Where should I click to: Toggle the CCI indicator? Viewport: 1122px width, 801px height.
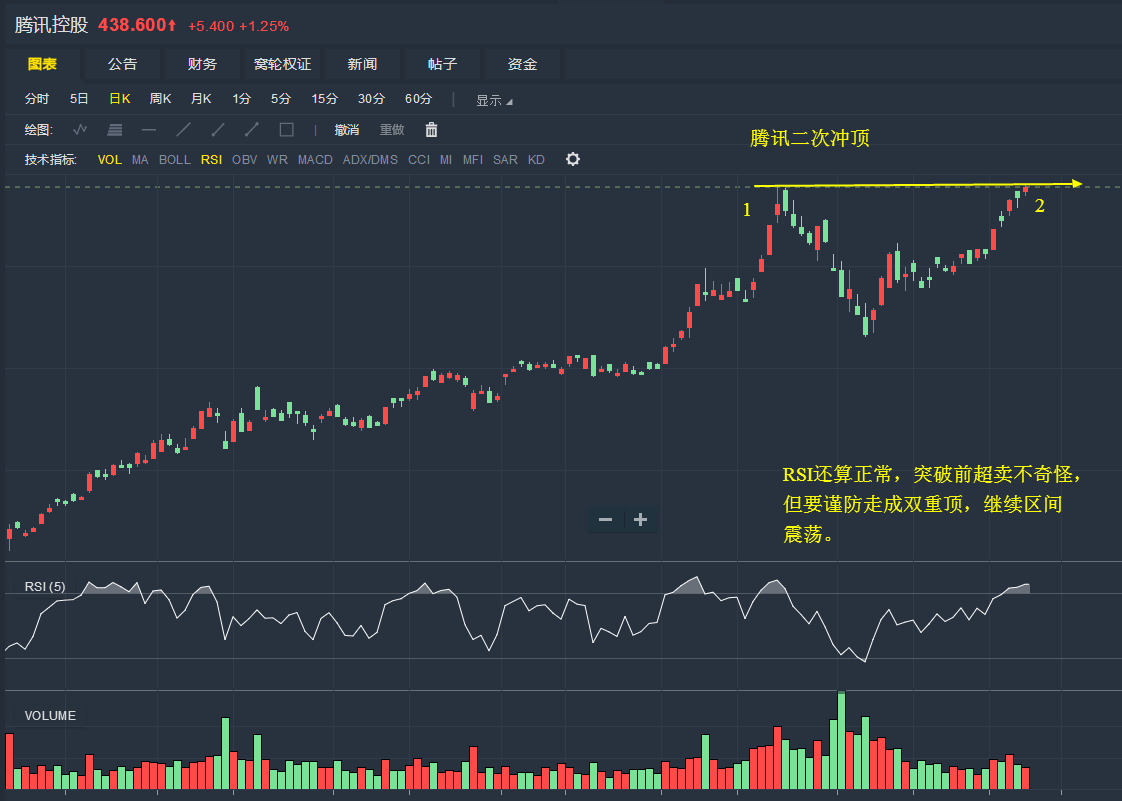pos(419,160)
